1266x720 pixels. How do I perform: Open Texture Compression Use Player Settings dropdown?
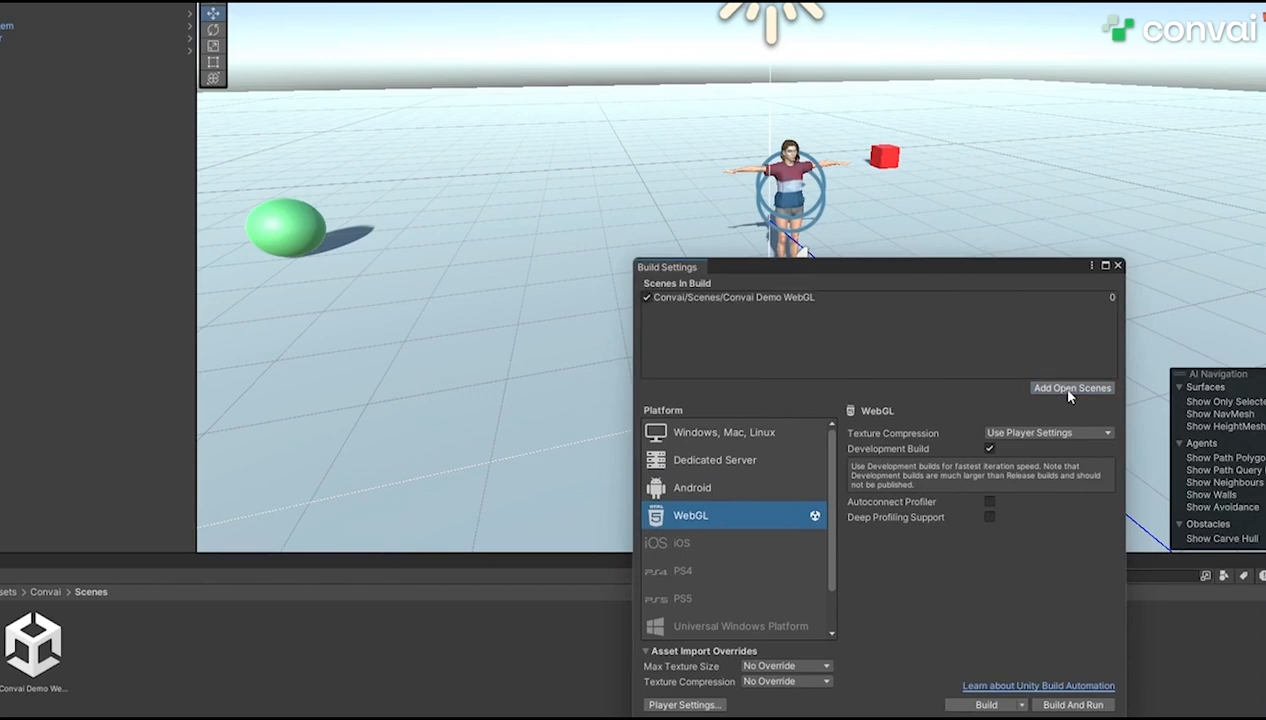(x=1048, y=433)
